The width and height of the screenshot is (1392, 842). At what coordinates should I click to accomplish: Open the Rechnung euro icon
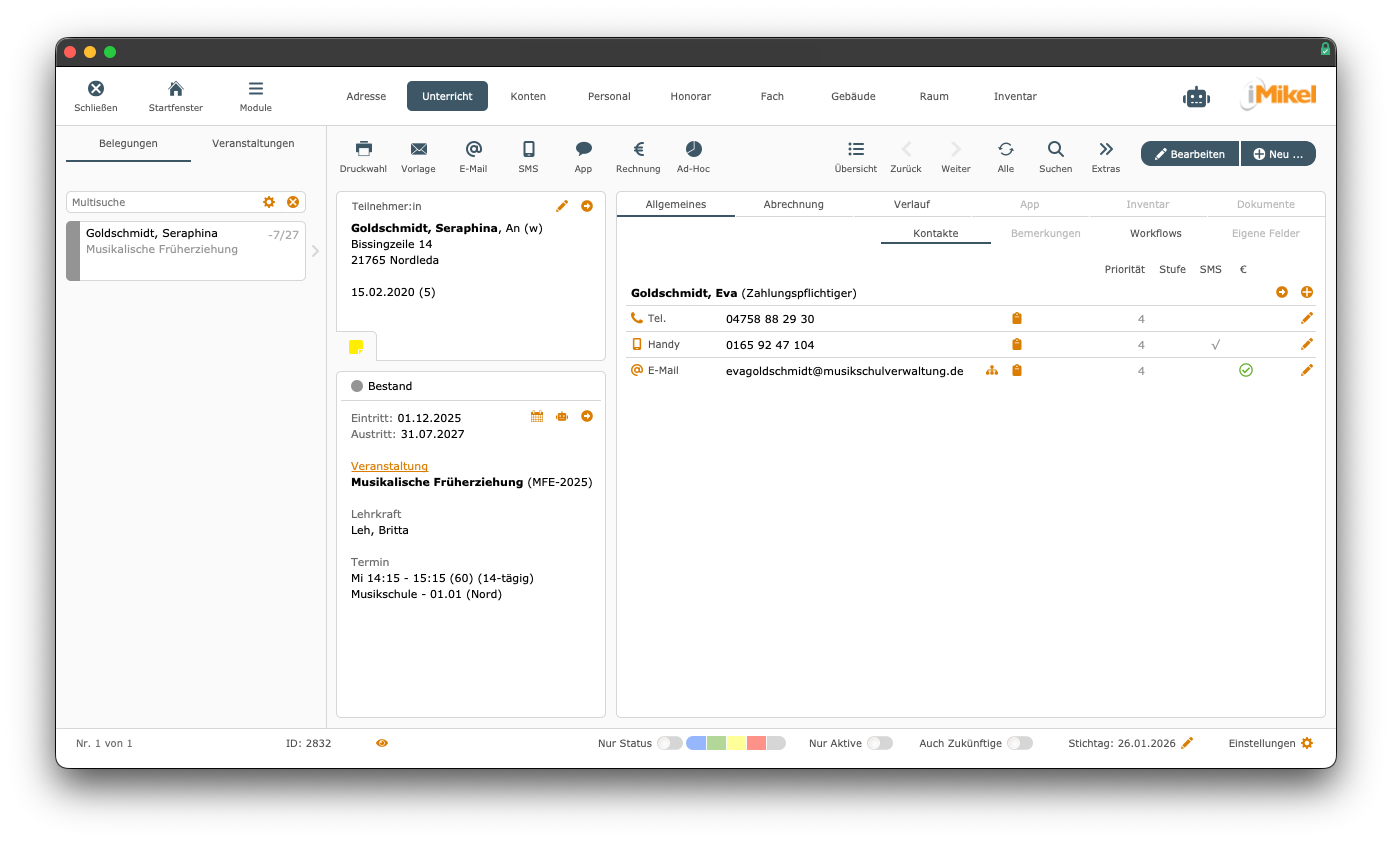(638, 149)
